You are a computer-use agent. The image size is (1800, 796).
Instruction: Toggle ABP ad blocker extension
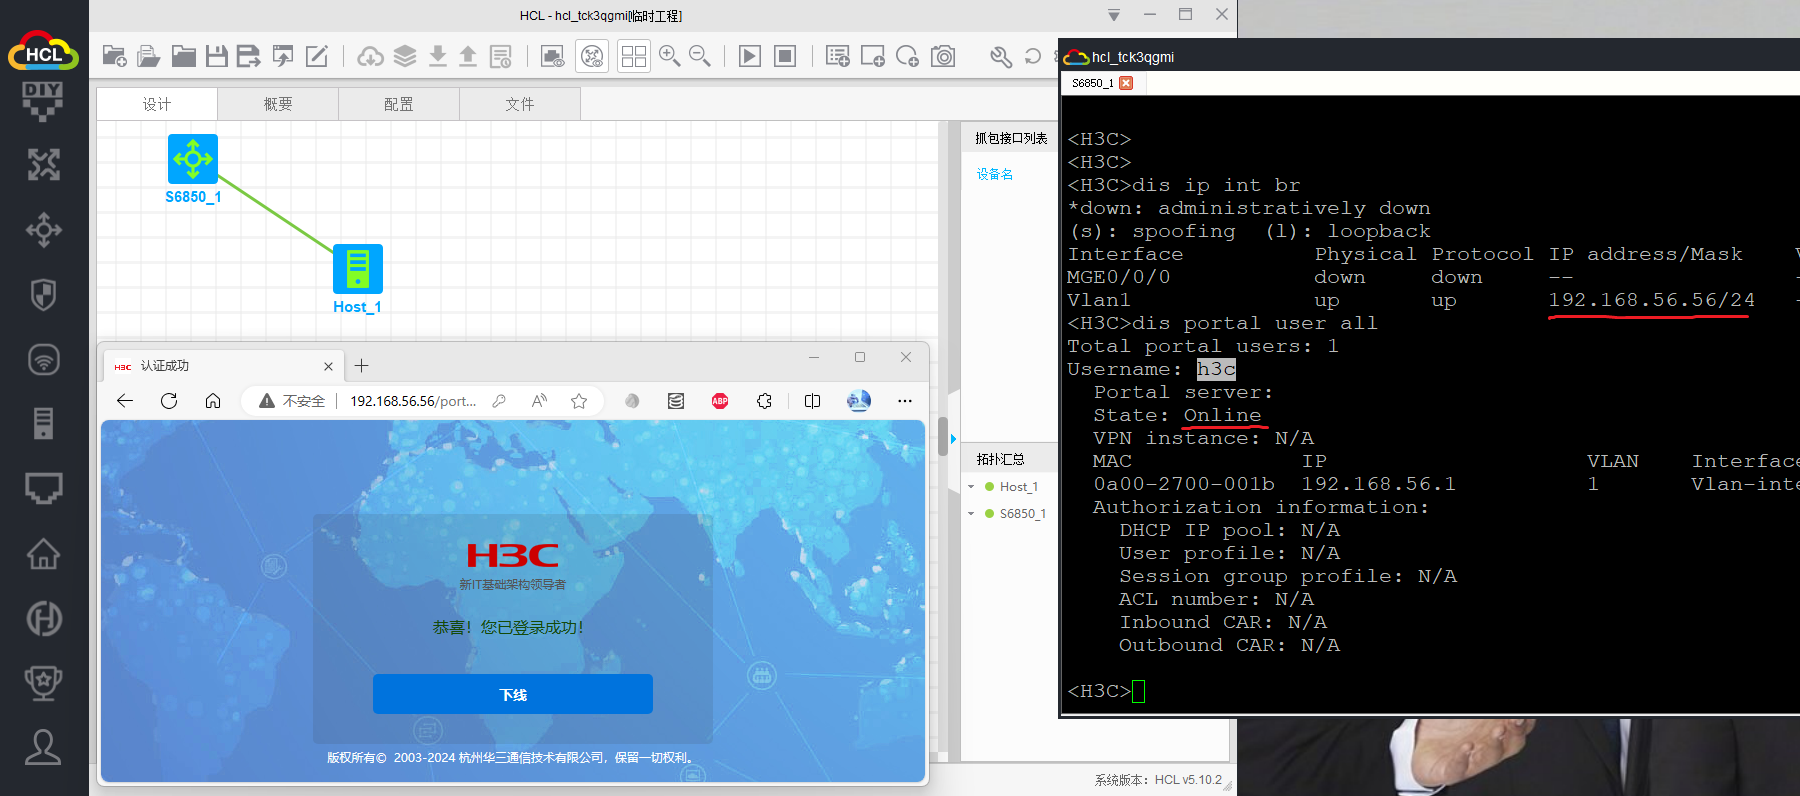(x=720, y=401)
